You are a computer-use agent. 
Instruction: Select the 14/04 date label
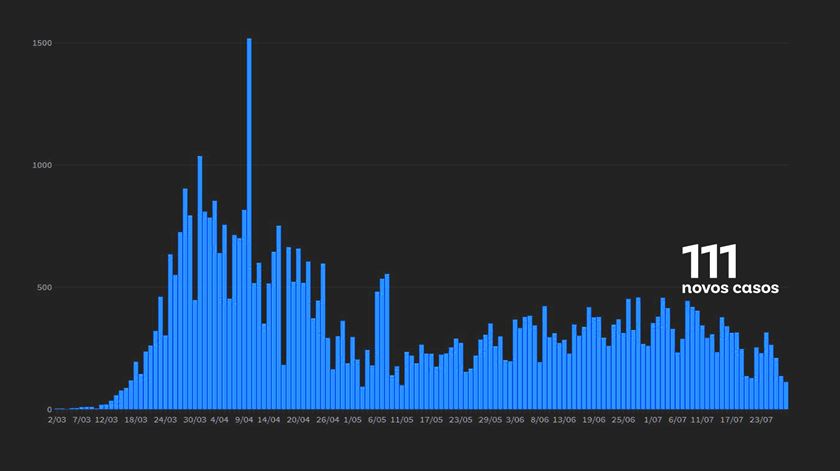pyautogui.click(x=268, y=420)
